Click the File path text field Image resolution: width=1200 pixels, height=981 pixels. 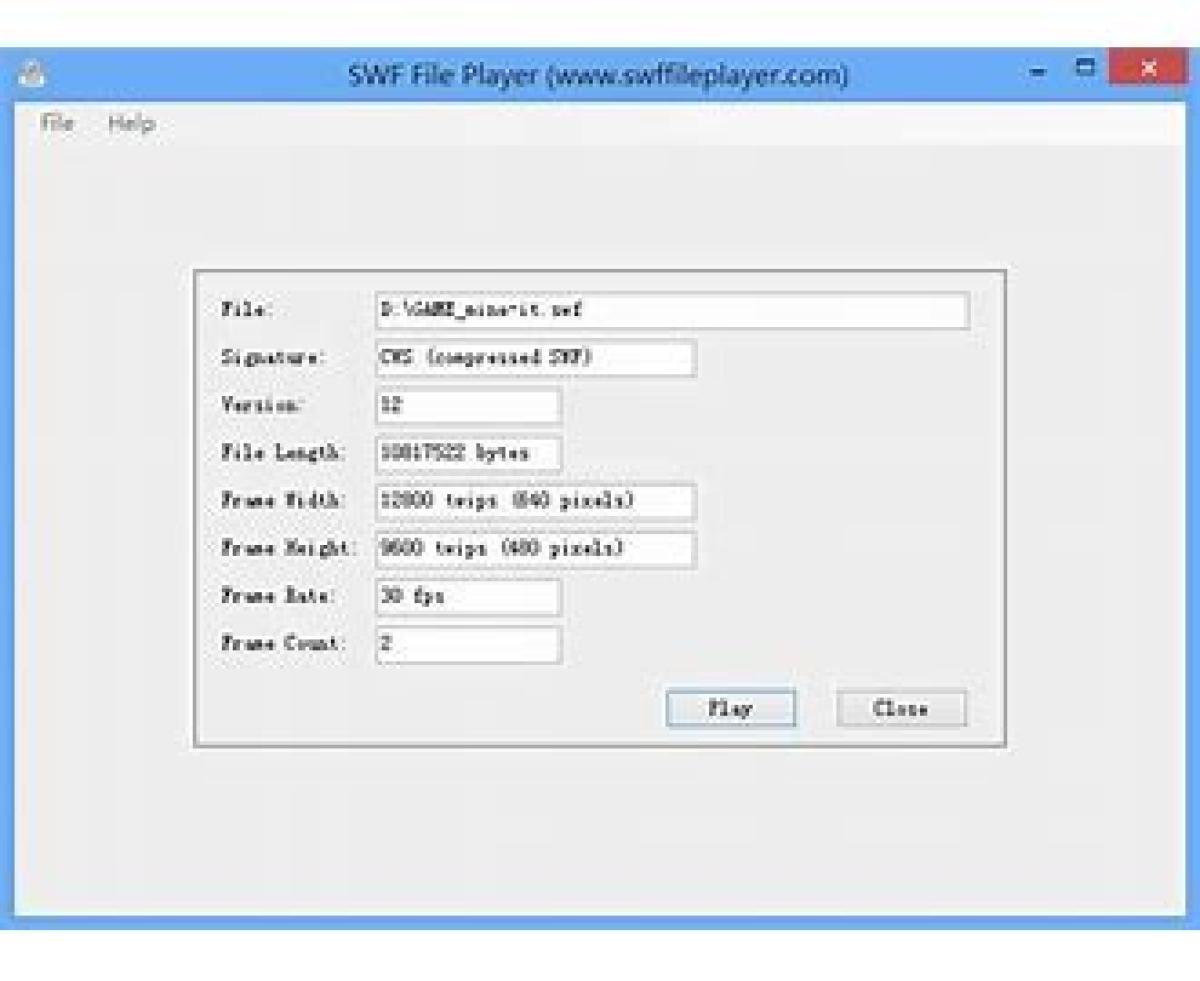[672, 310]
